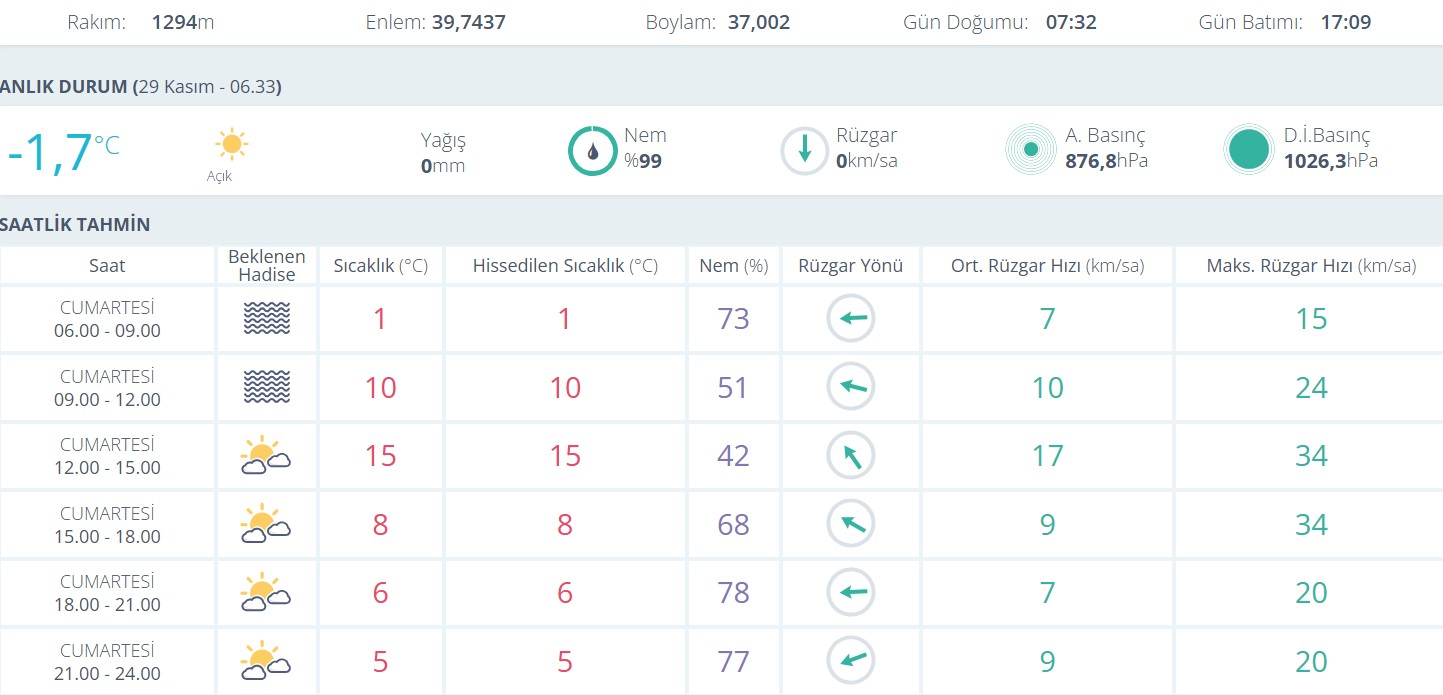Click partly cloudy icon for 12.00 - 15.00

265,456
